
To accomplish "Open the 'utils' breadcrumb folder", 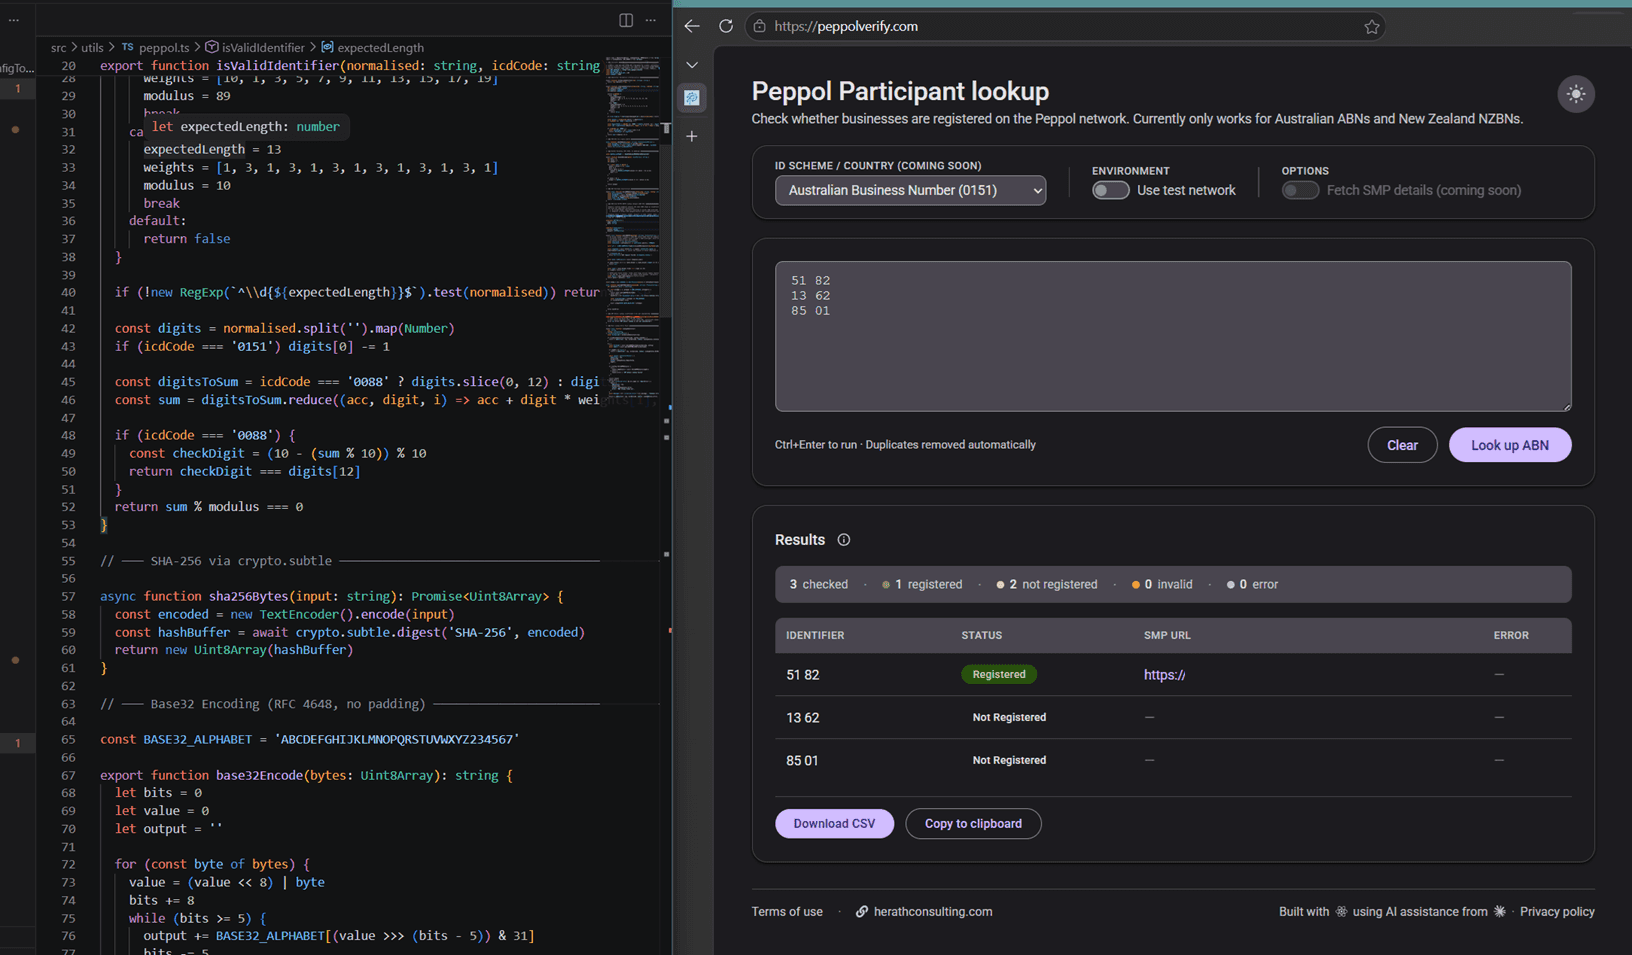I will [92, 47].
